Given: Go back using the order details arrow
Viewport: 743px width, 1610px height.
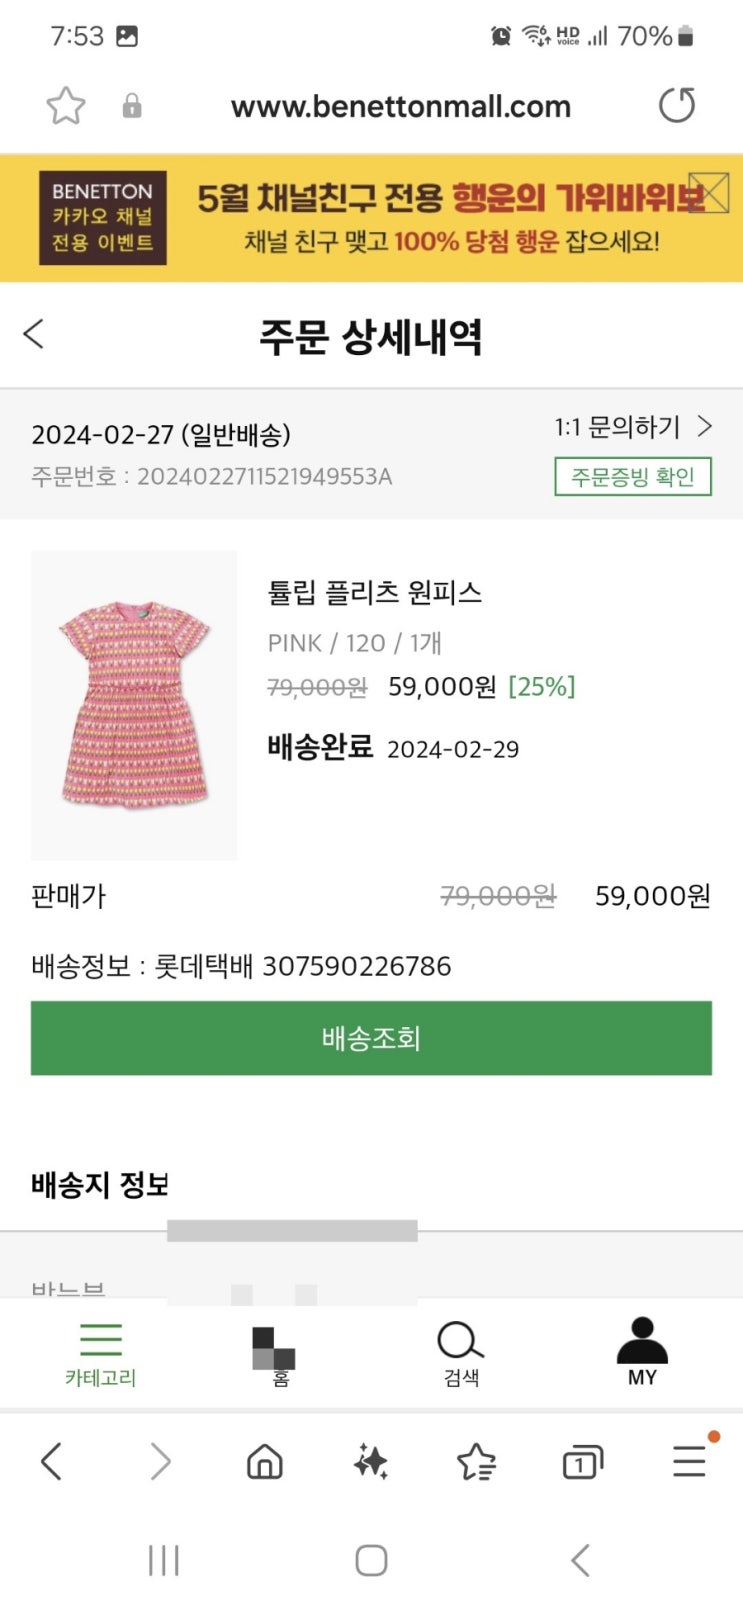Looking at the screenshot, I should pyautogui.click(x=34, y=334).
